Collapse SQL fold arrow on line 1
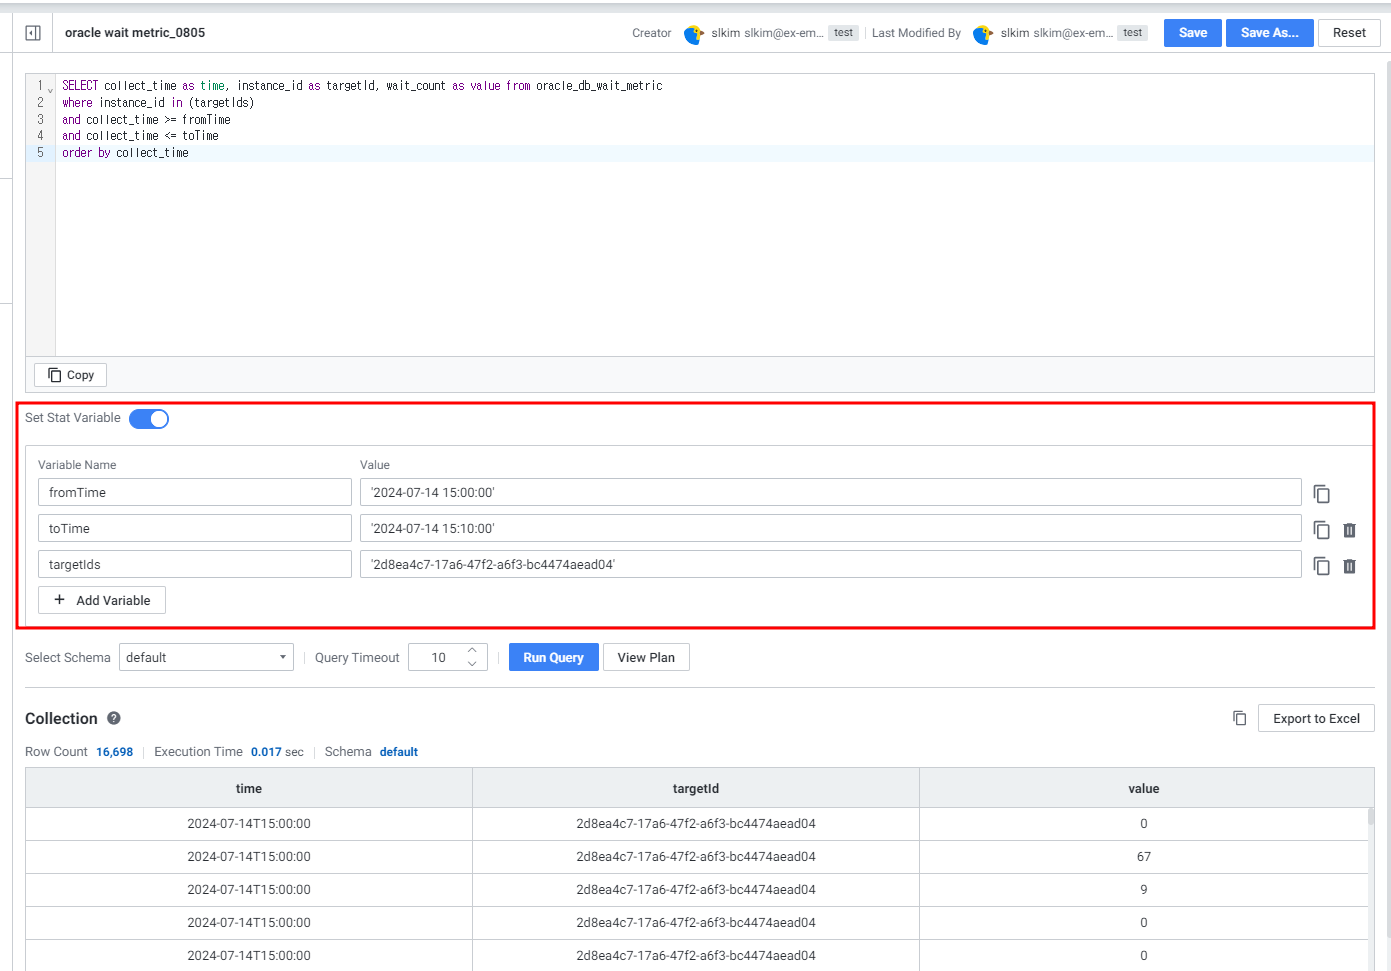 [x=50, y=90]
